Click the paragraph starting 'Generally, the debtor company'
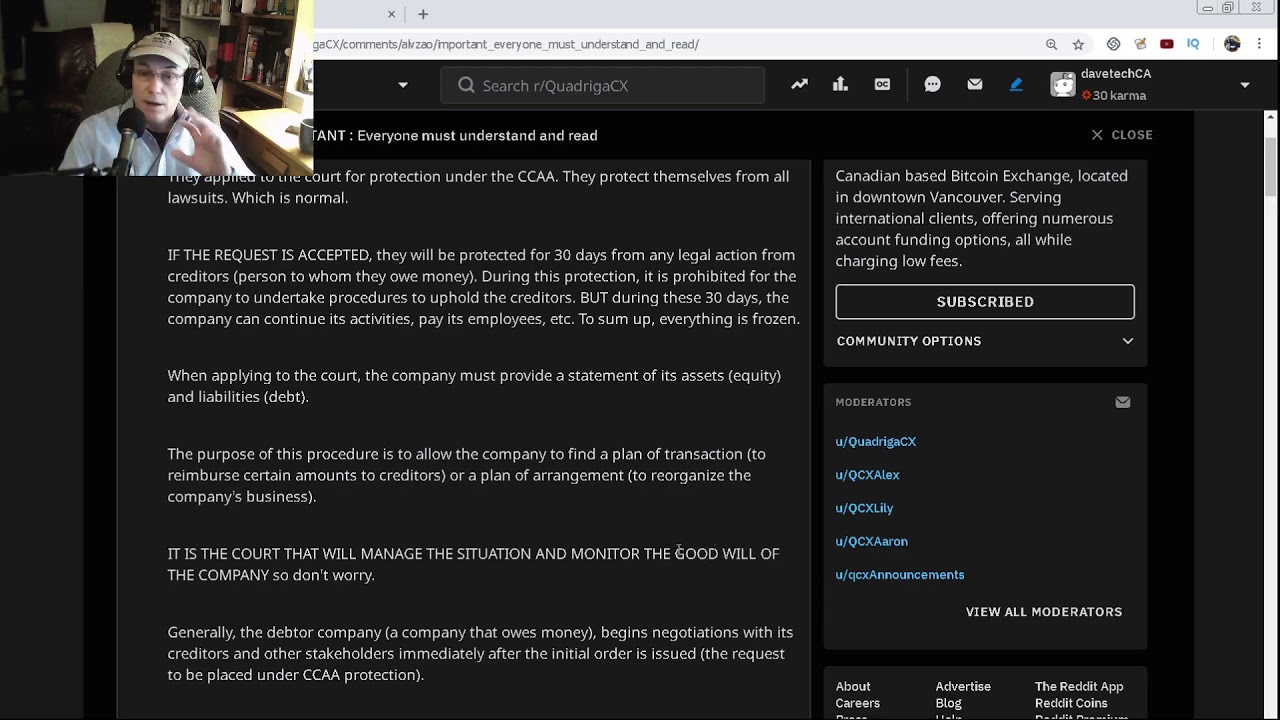This screenshot has width=1280, height=720. point(480,653)
